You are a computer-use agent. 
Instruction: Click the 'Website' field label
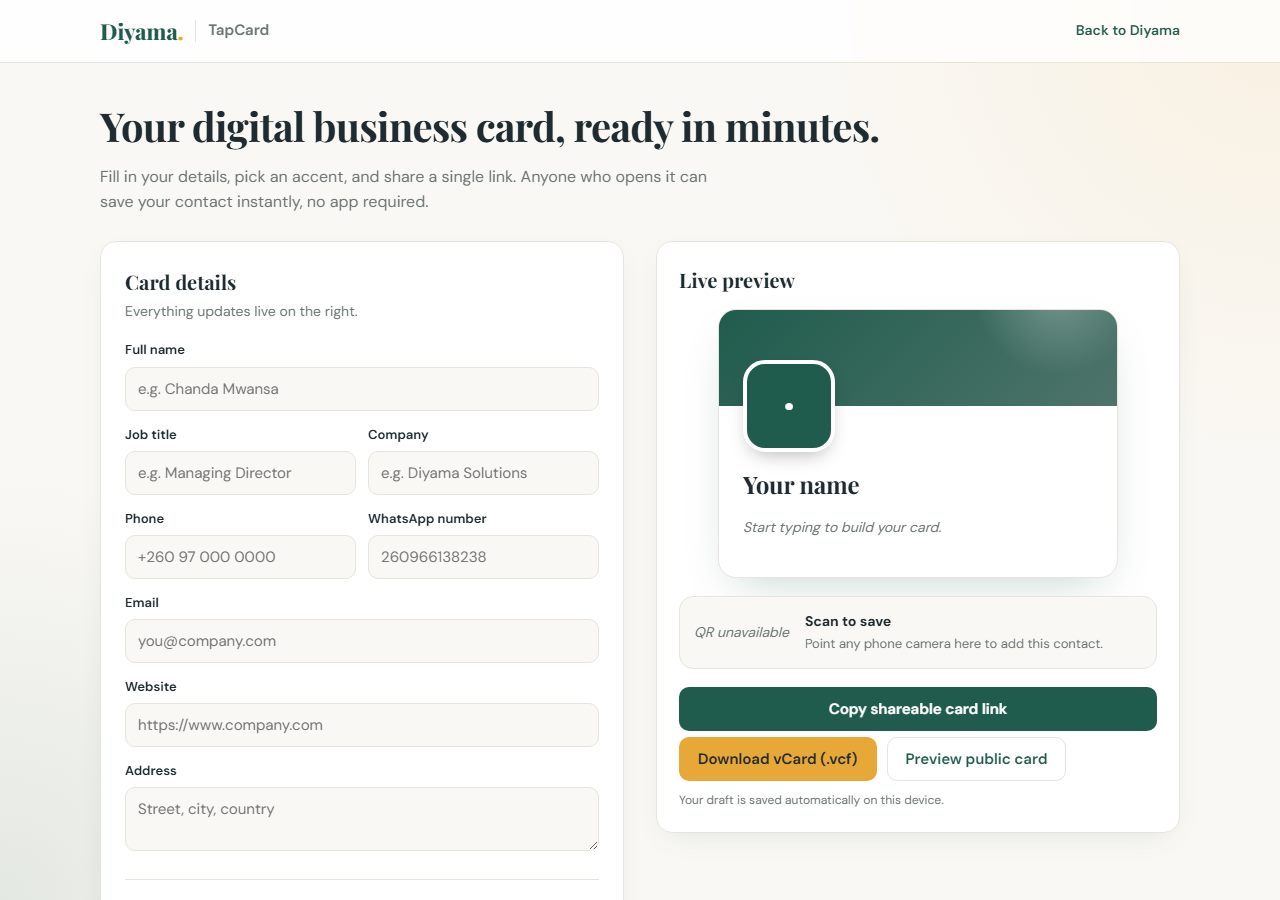(151, 687)
